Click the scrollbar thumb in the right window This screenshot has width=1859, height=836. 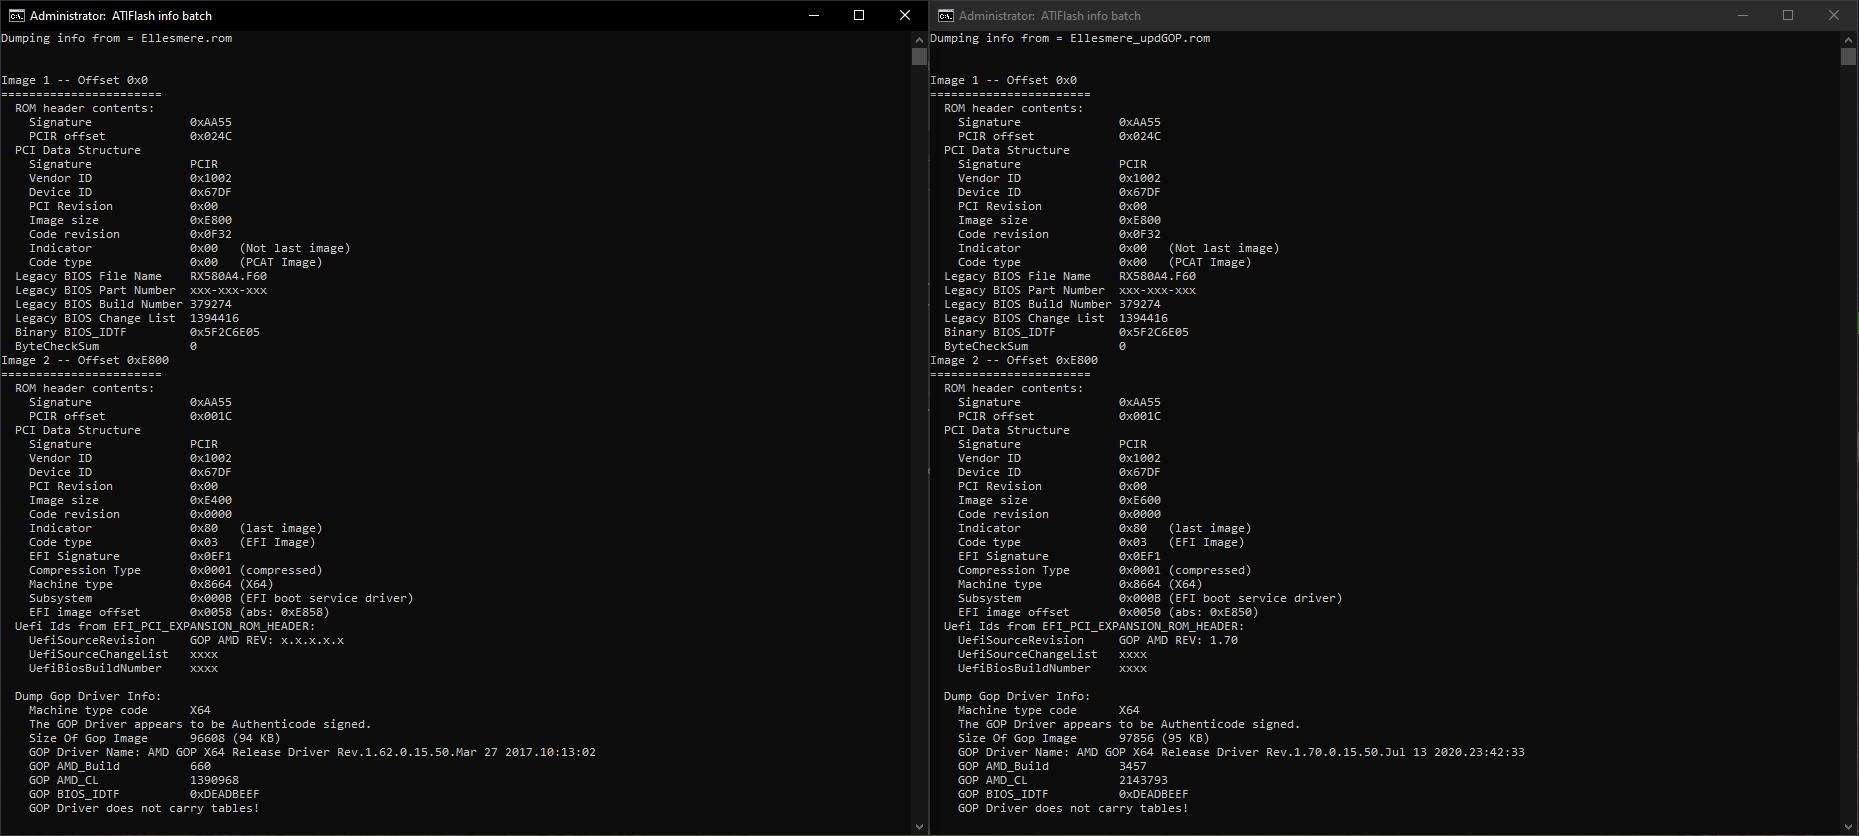coord(1848,57)
